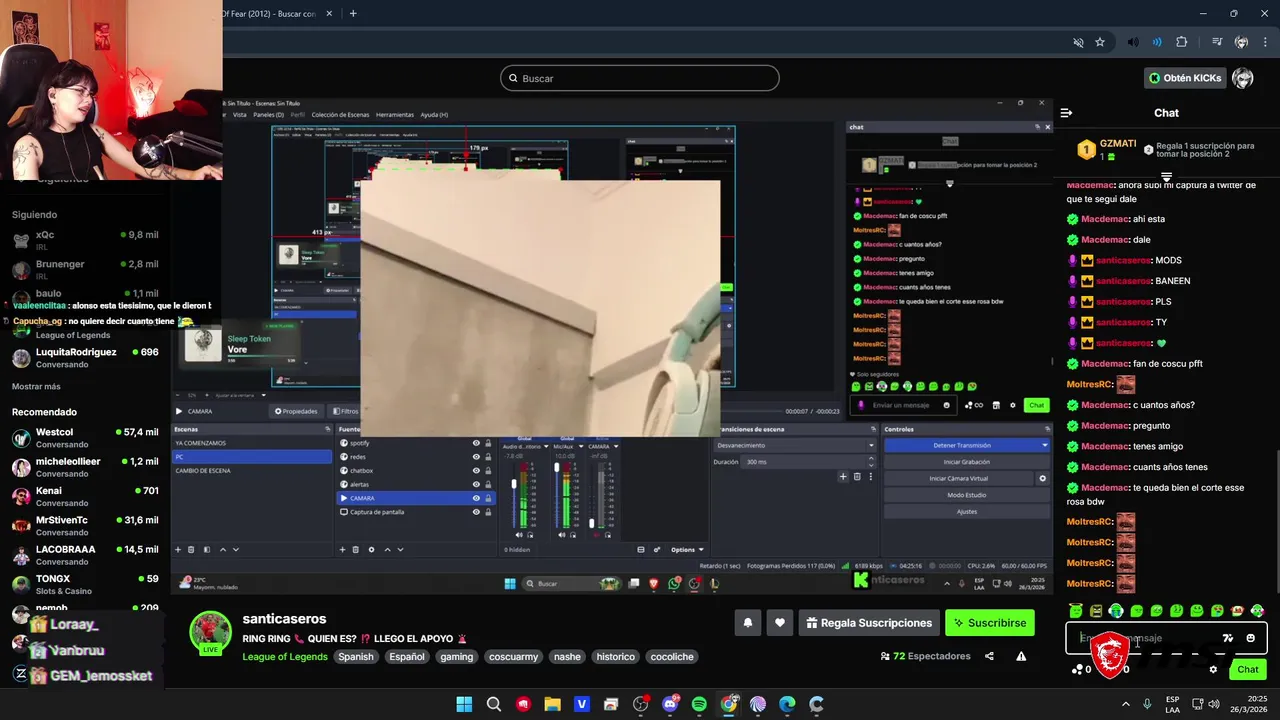The width and height of the screenshot is (1280, 720).
Task: Move the selected source up in OBS Fuentes
Action: point(387,549)
